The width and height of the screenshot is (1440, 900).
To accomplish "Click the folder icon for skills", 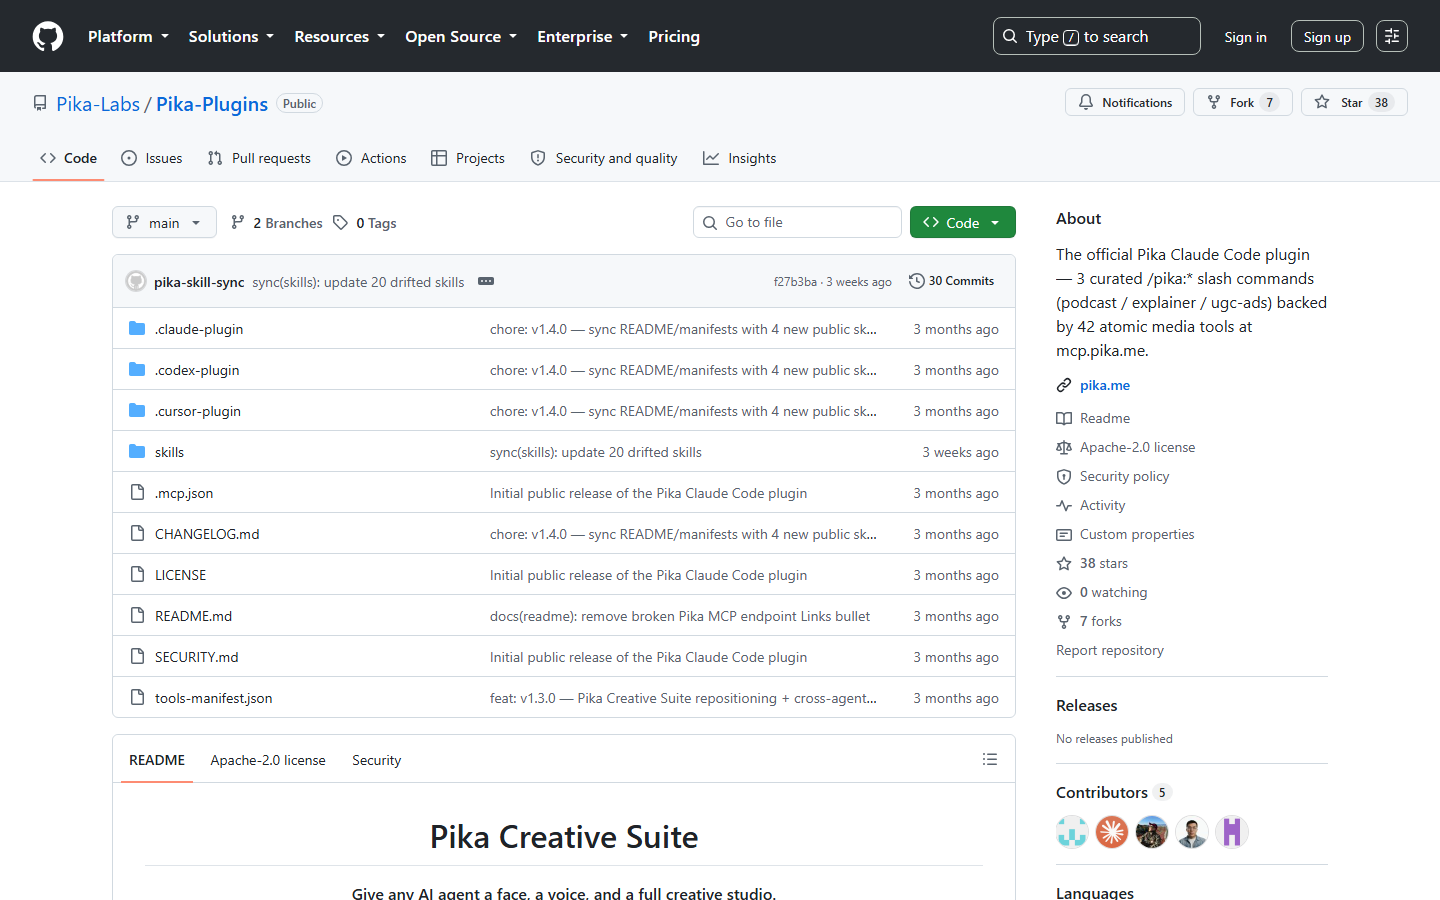I will tap(137, 452).
